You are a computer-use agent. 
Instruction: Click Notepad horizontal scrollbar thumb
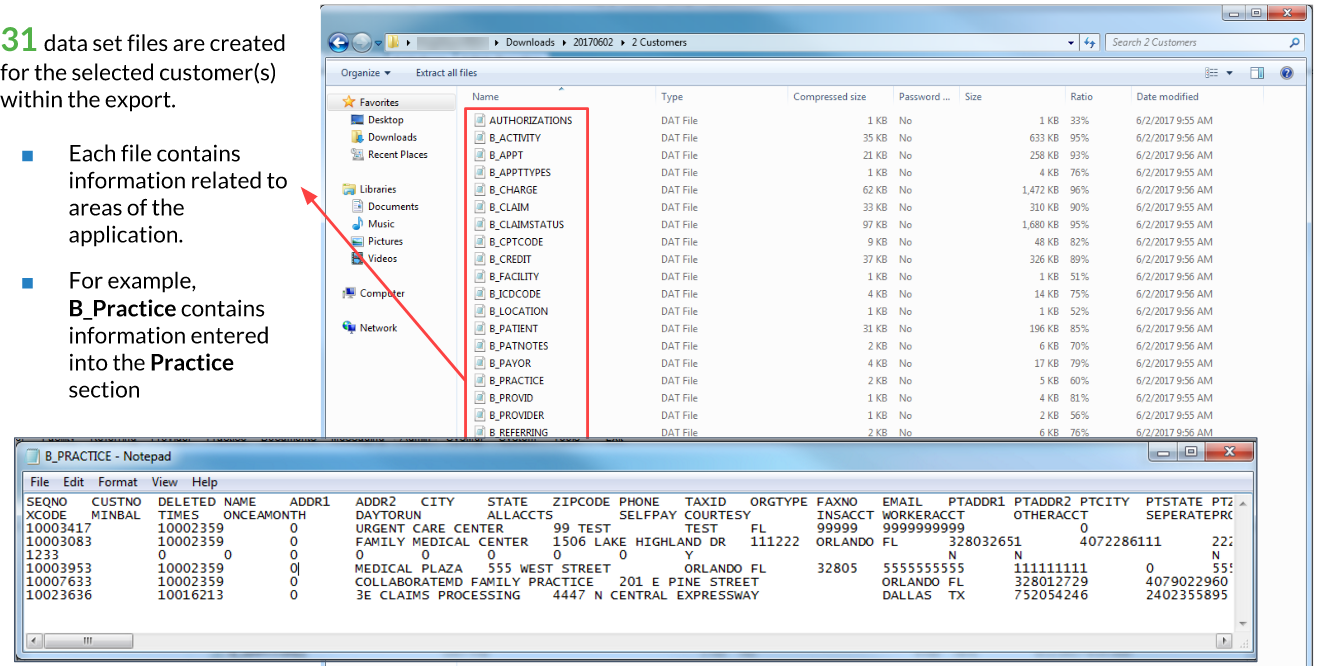pos(88,641)
